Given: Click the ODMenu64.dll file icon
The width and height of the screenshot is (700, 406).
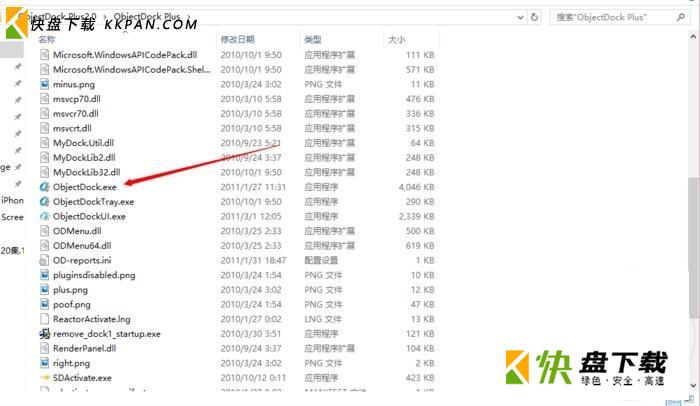Looking at the screenshot, I should tap(44, 246).
